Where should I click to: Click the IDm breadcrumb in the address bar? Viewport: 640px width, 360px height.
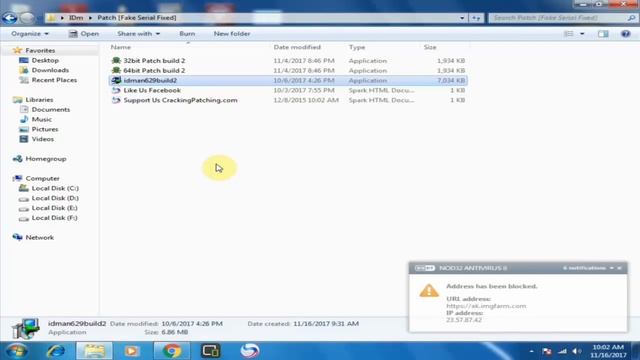tap(76, 18)
